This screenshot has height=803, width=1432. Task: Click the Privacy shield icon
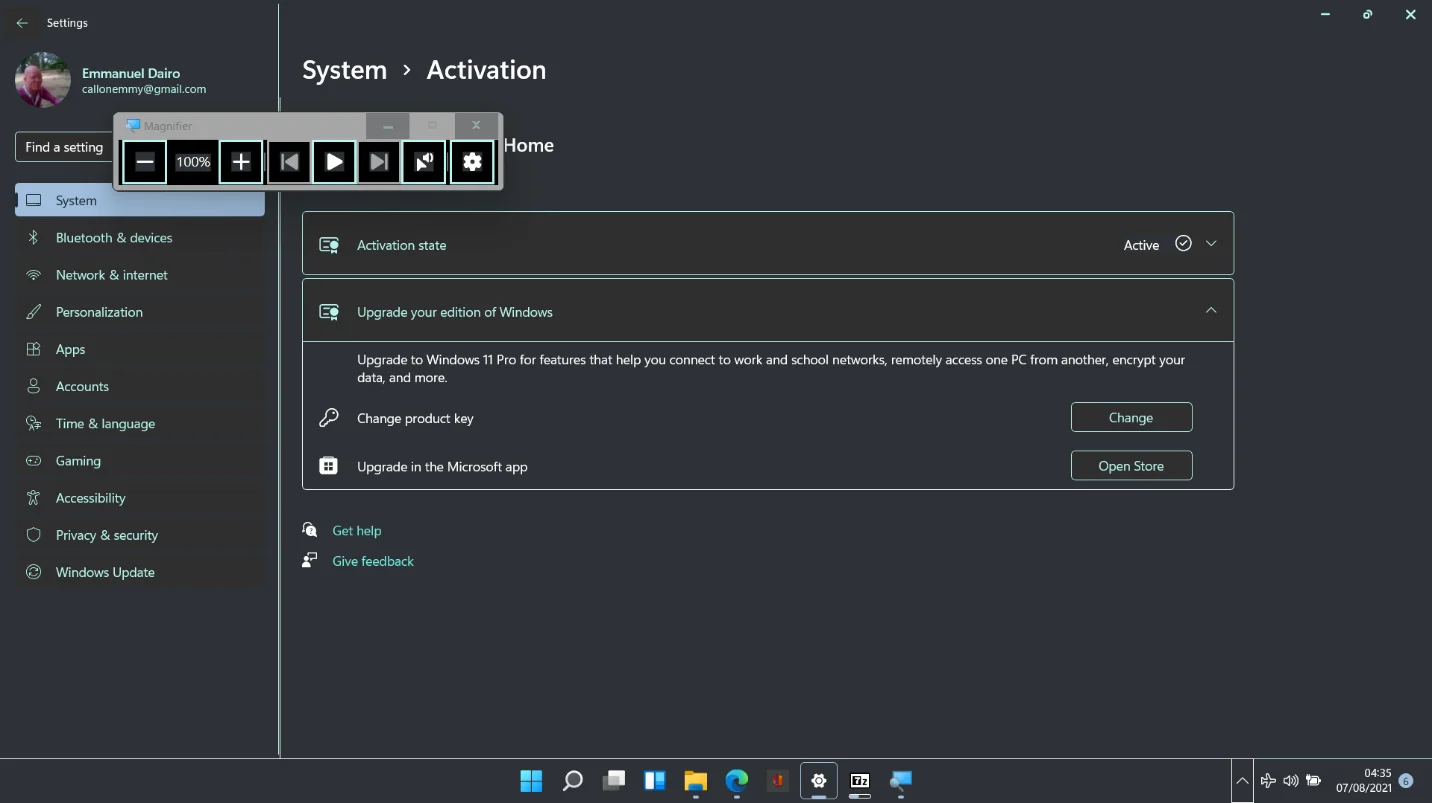(x=33, y=535)
